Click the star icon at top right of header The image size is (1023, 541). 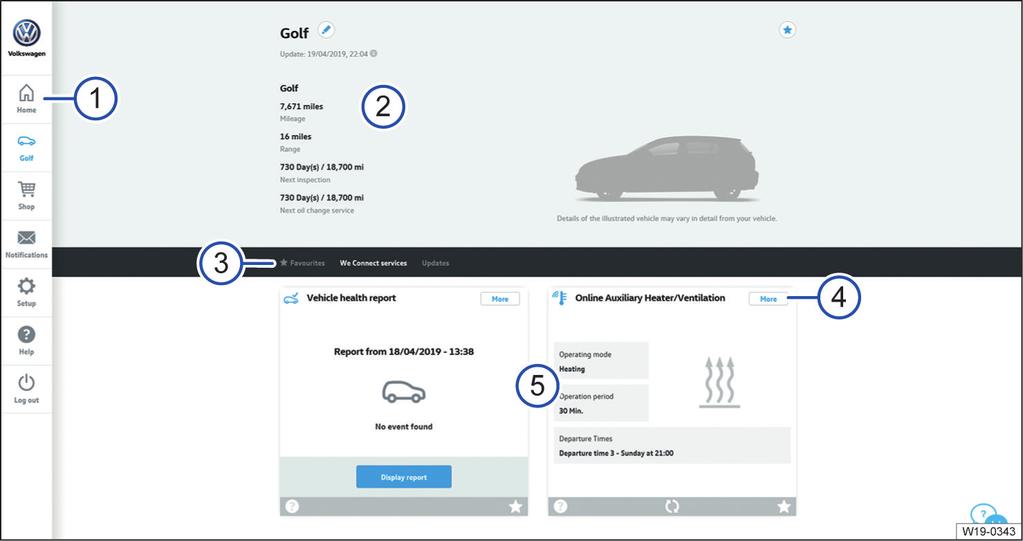(787, 30)
